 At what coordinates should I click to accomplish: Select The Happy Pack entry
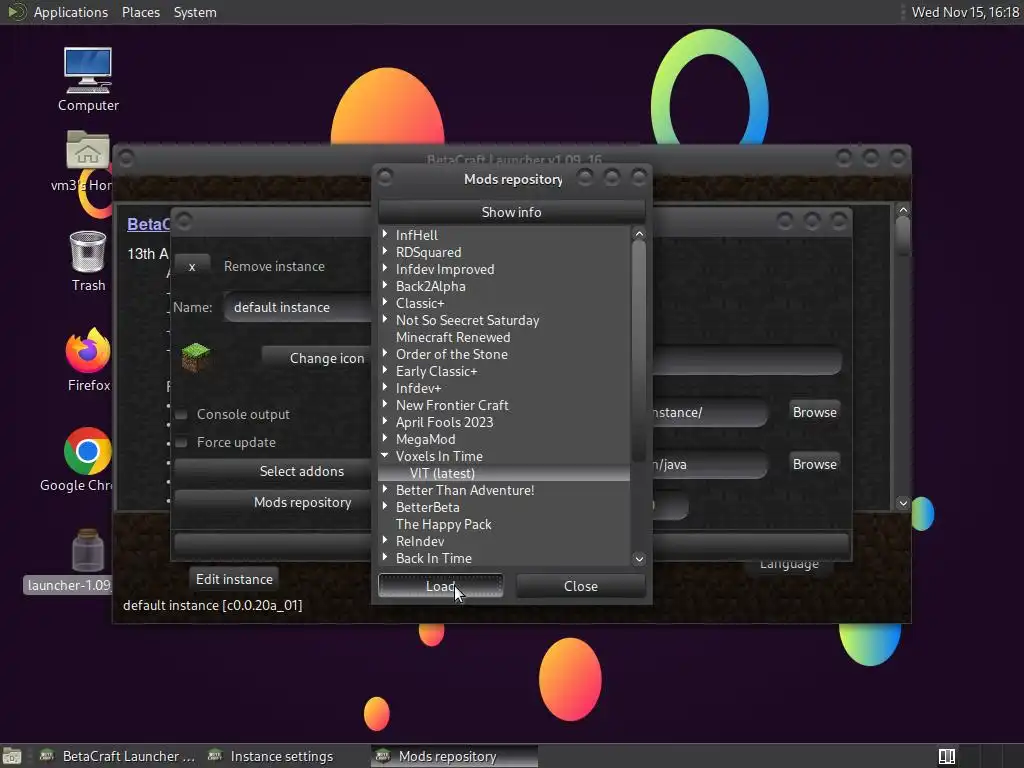(x=443, y=524)
